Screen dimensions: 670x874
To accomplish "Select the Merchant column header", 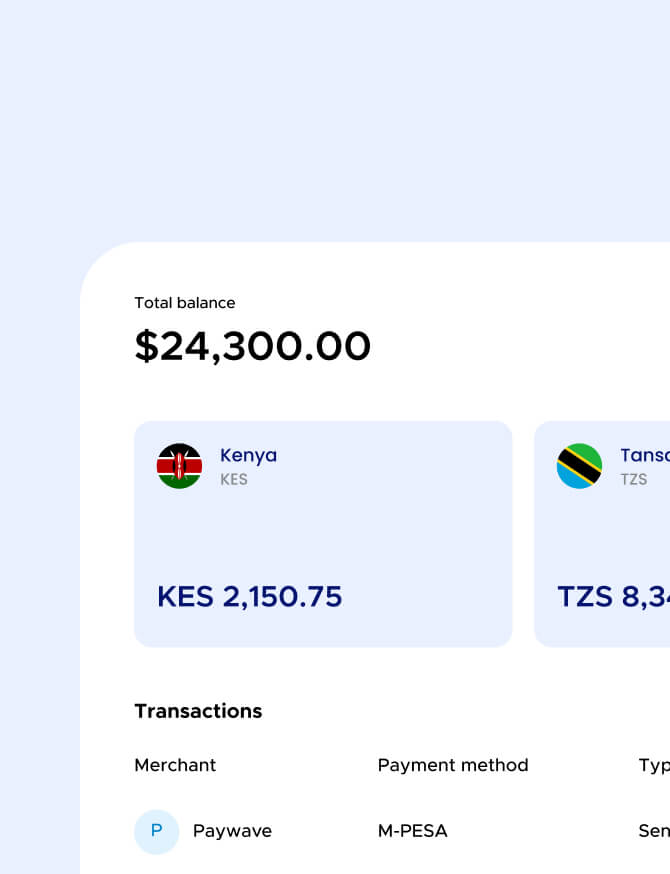I will 175,765.
